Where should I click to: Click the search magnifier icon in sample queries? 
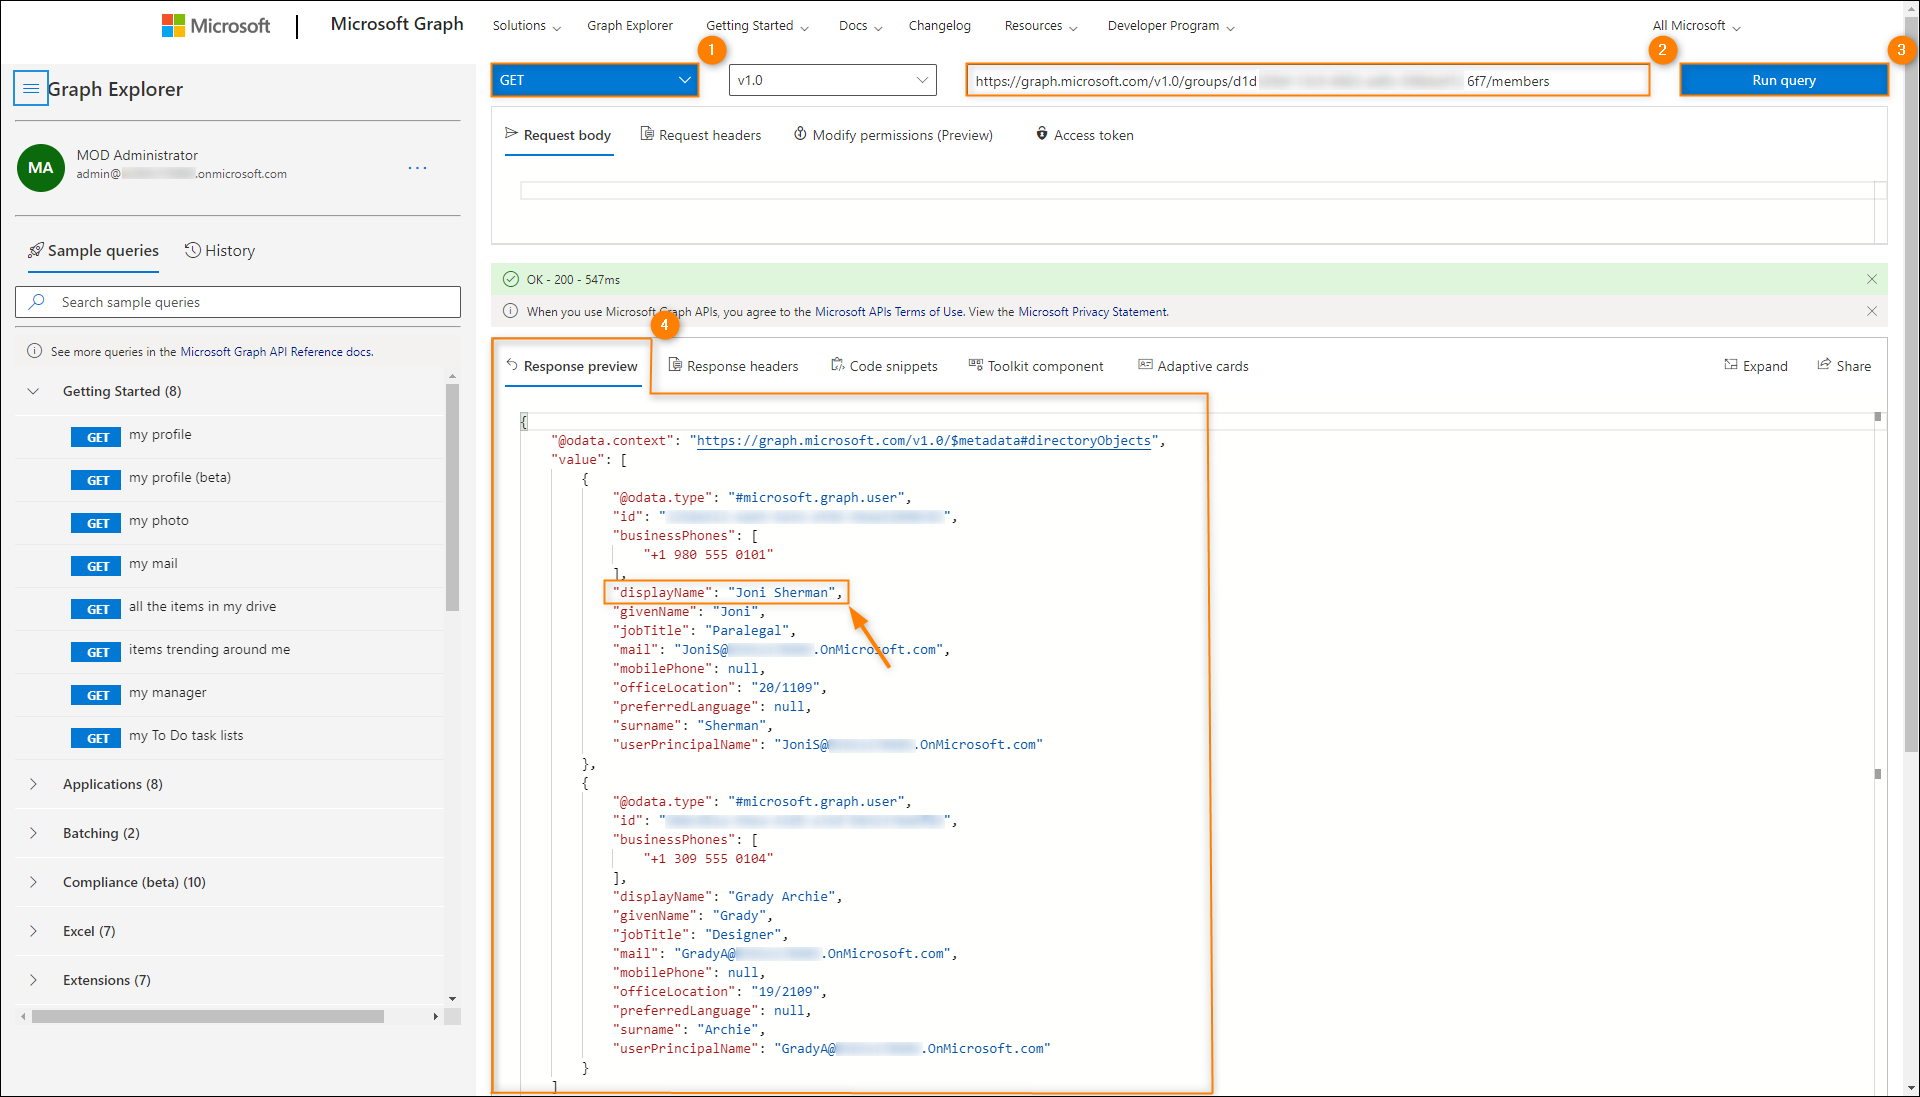click(38, 302)
